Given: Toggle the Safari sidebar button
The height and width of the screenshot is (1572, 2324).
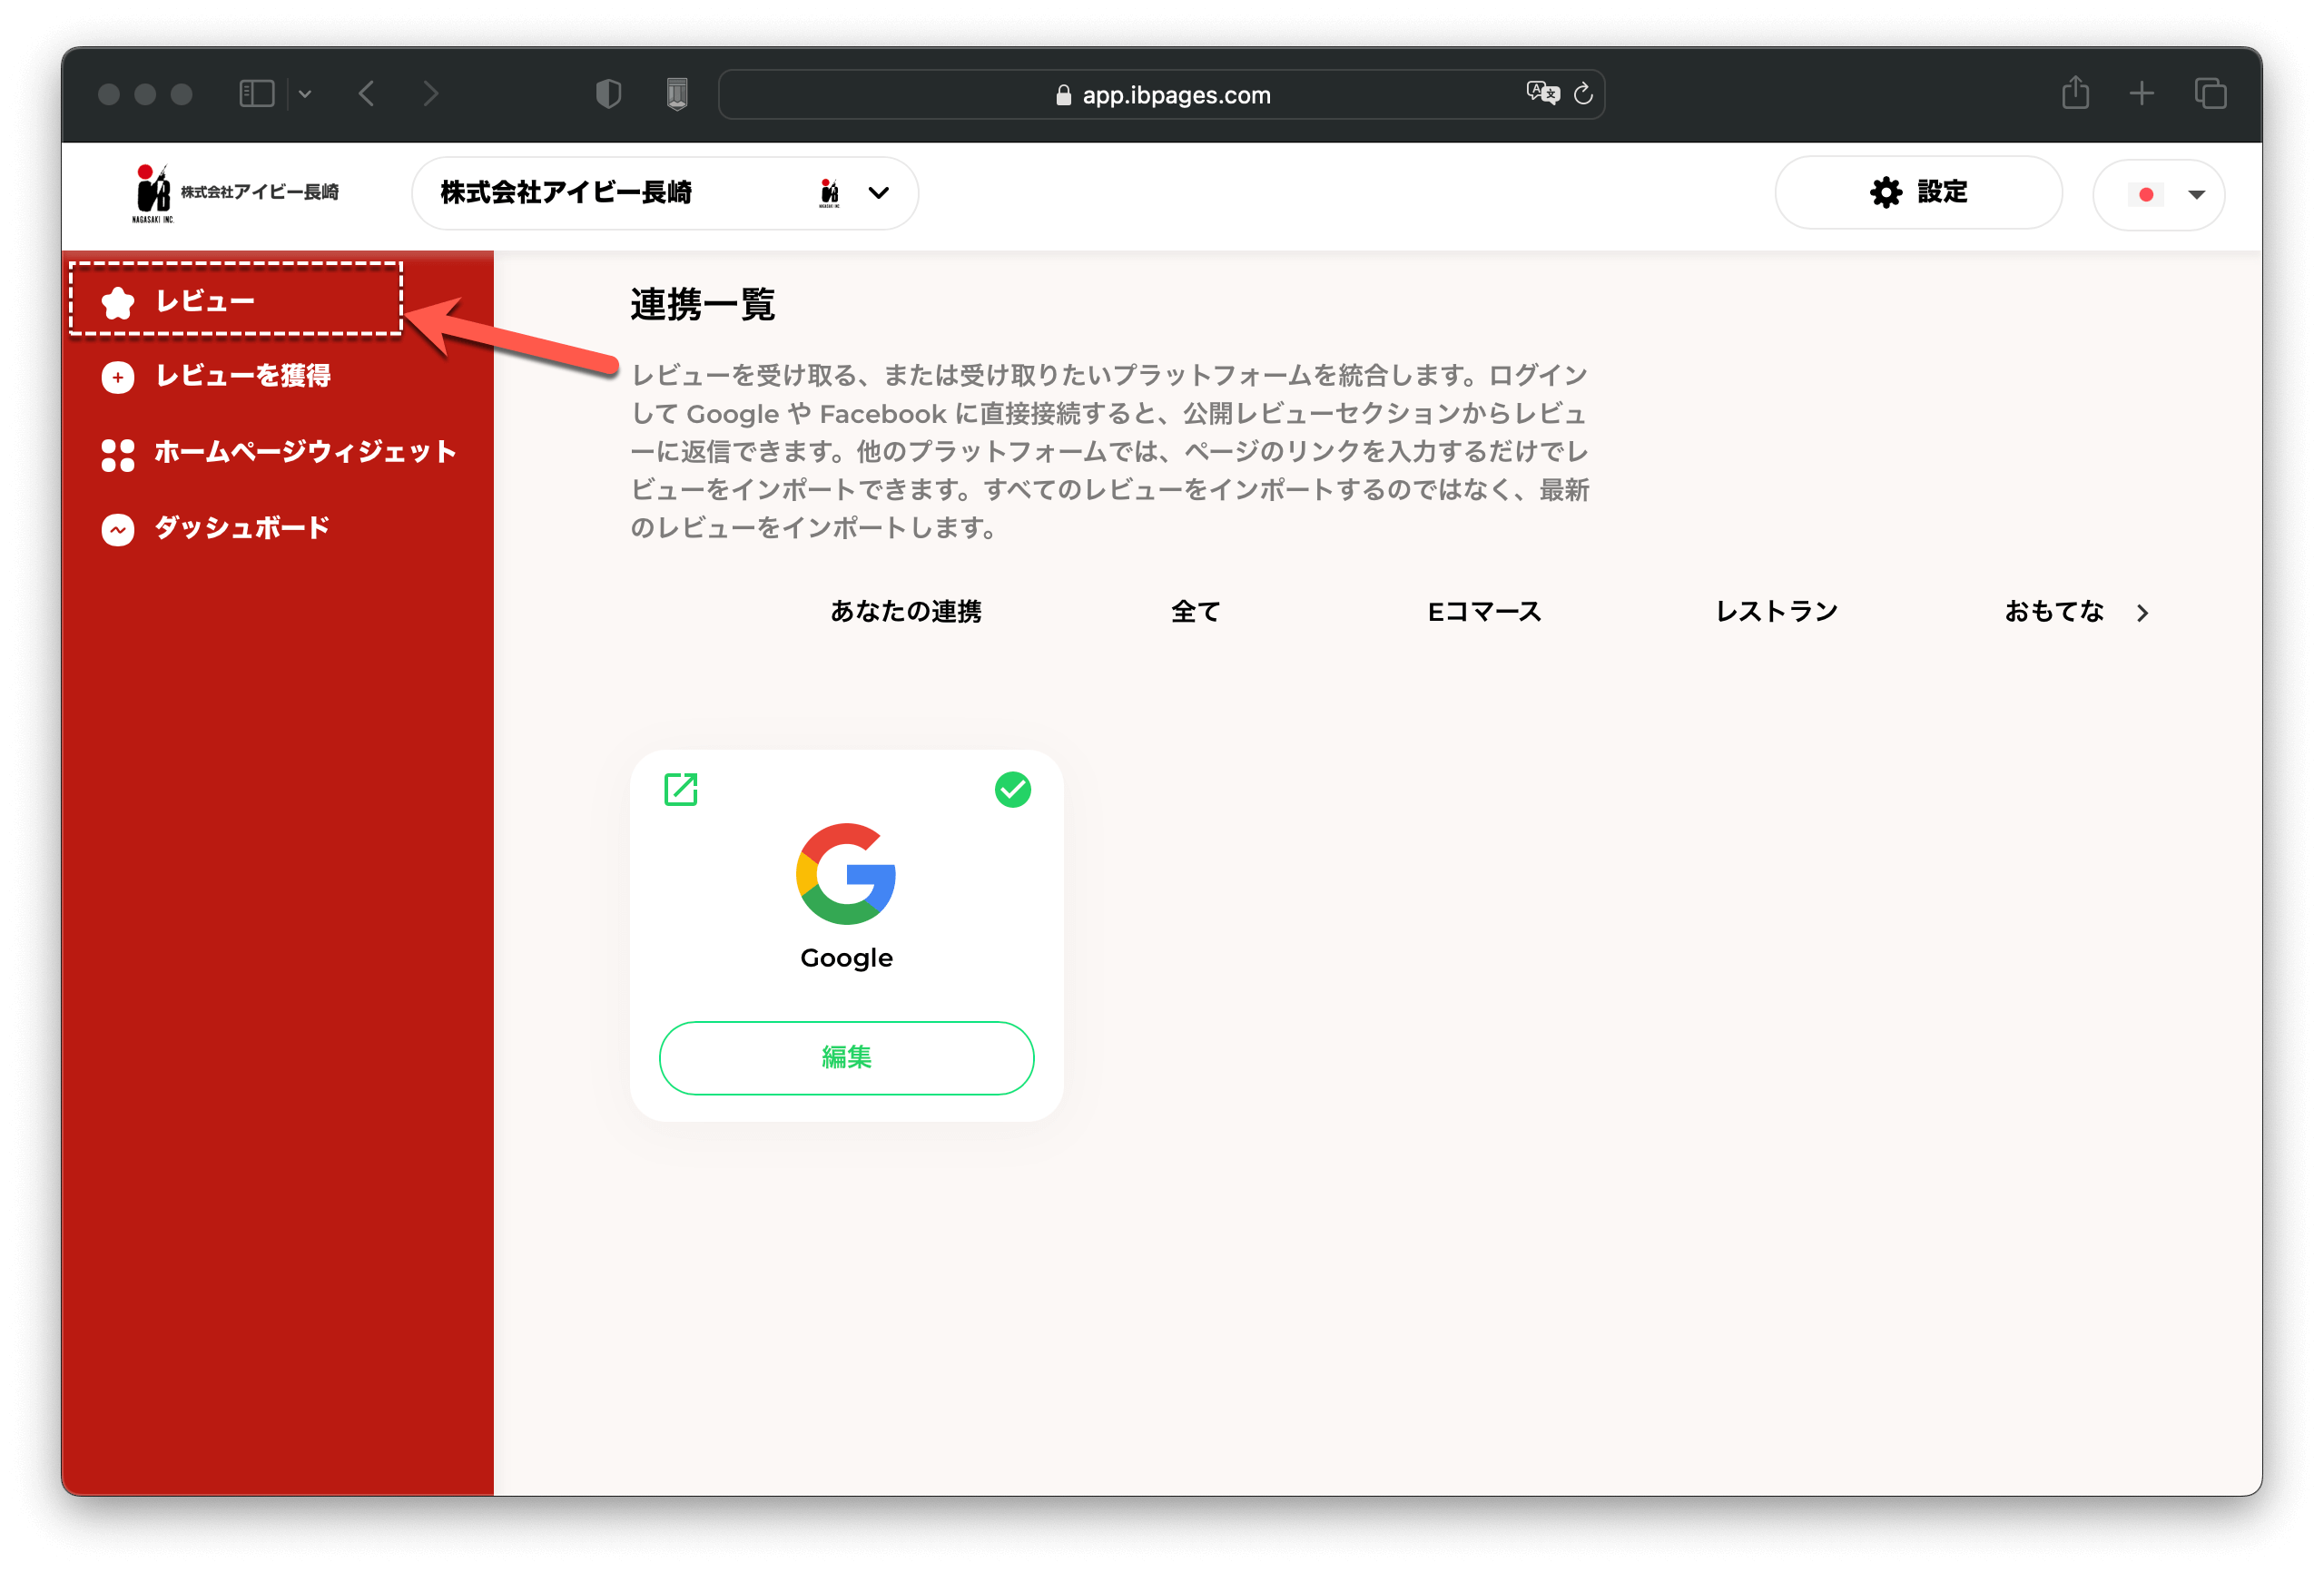Looking at the screenshot, I should pos(257,94).
